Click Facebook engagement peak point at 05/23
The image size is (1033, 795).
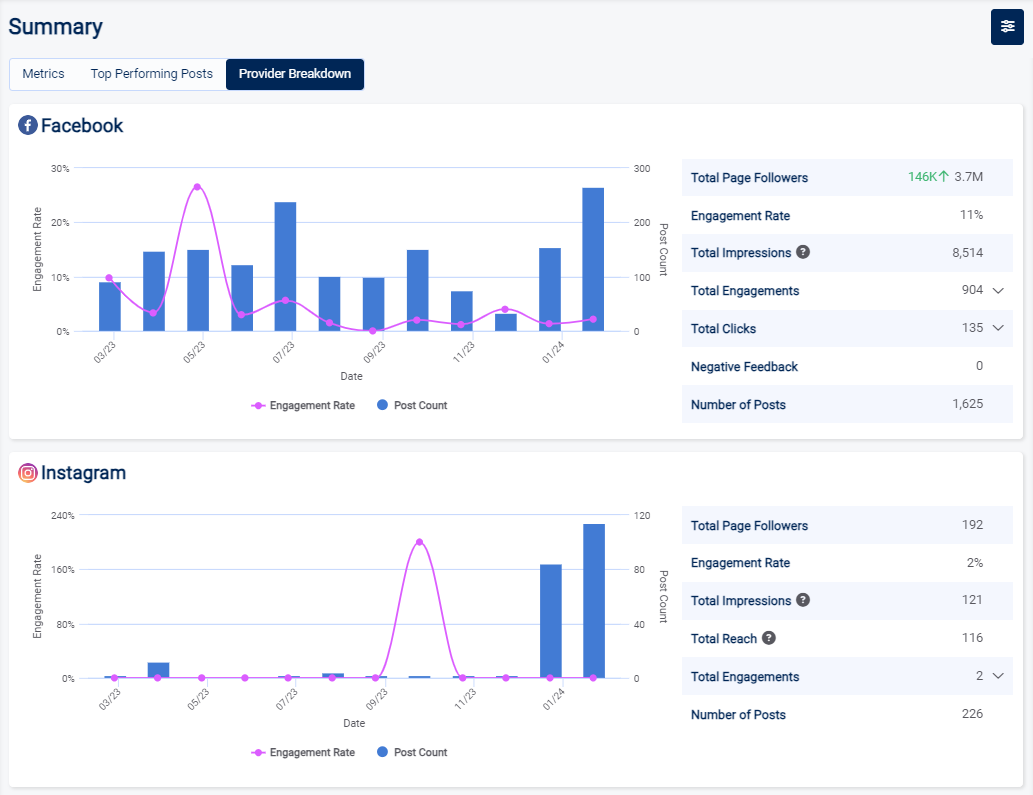coord(197,187)
